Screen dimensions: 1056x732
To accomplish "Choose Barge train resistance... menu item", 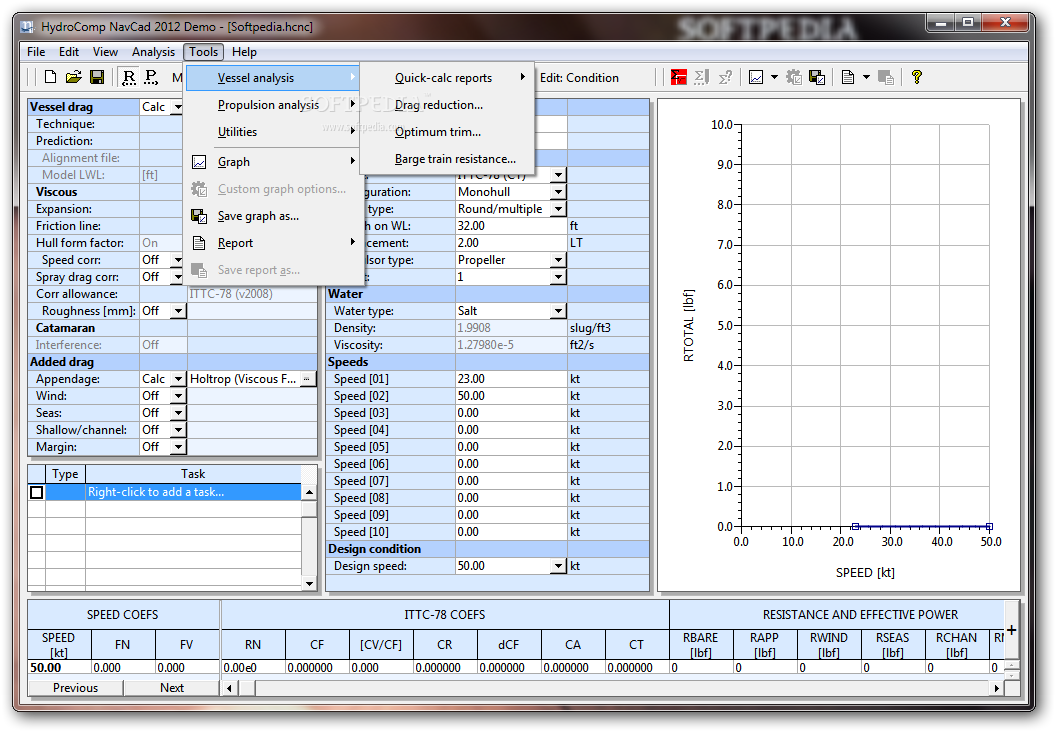I will [x=447, y=159].
